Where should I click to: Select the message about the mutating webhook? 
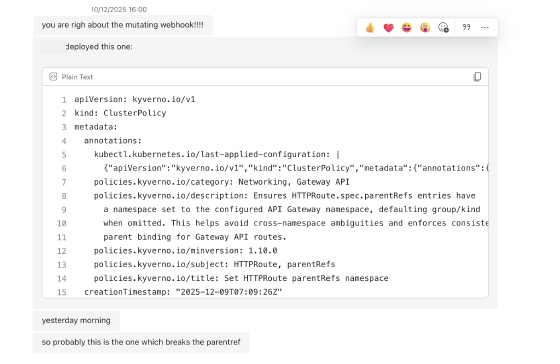(x=122, y=25)
